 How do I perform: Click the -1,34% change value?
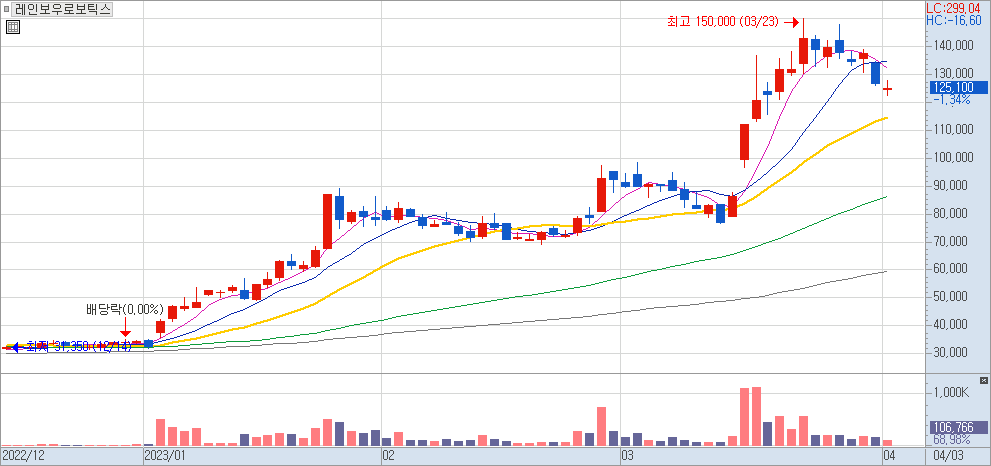click(x=951, y=100)
